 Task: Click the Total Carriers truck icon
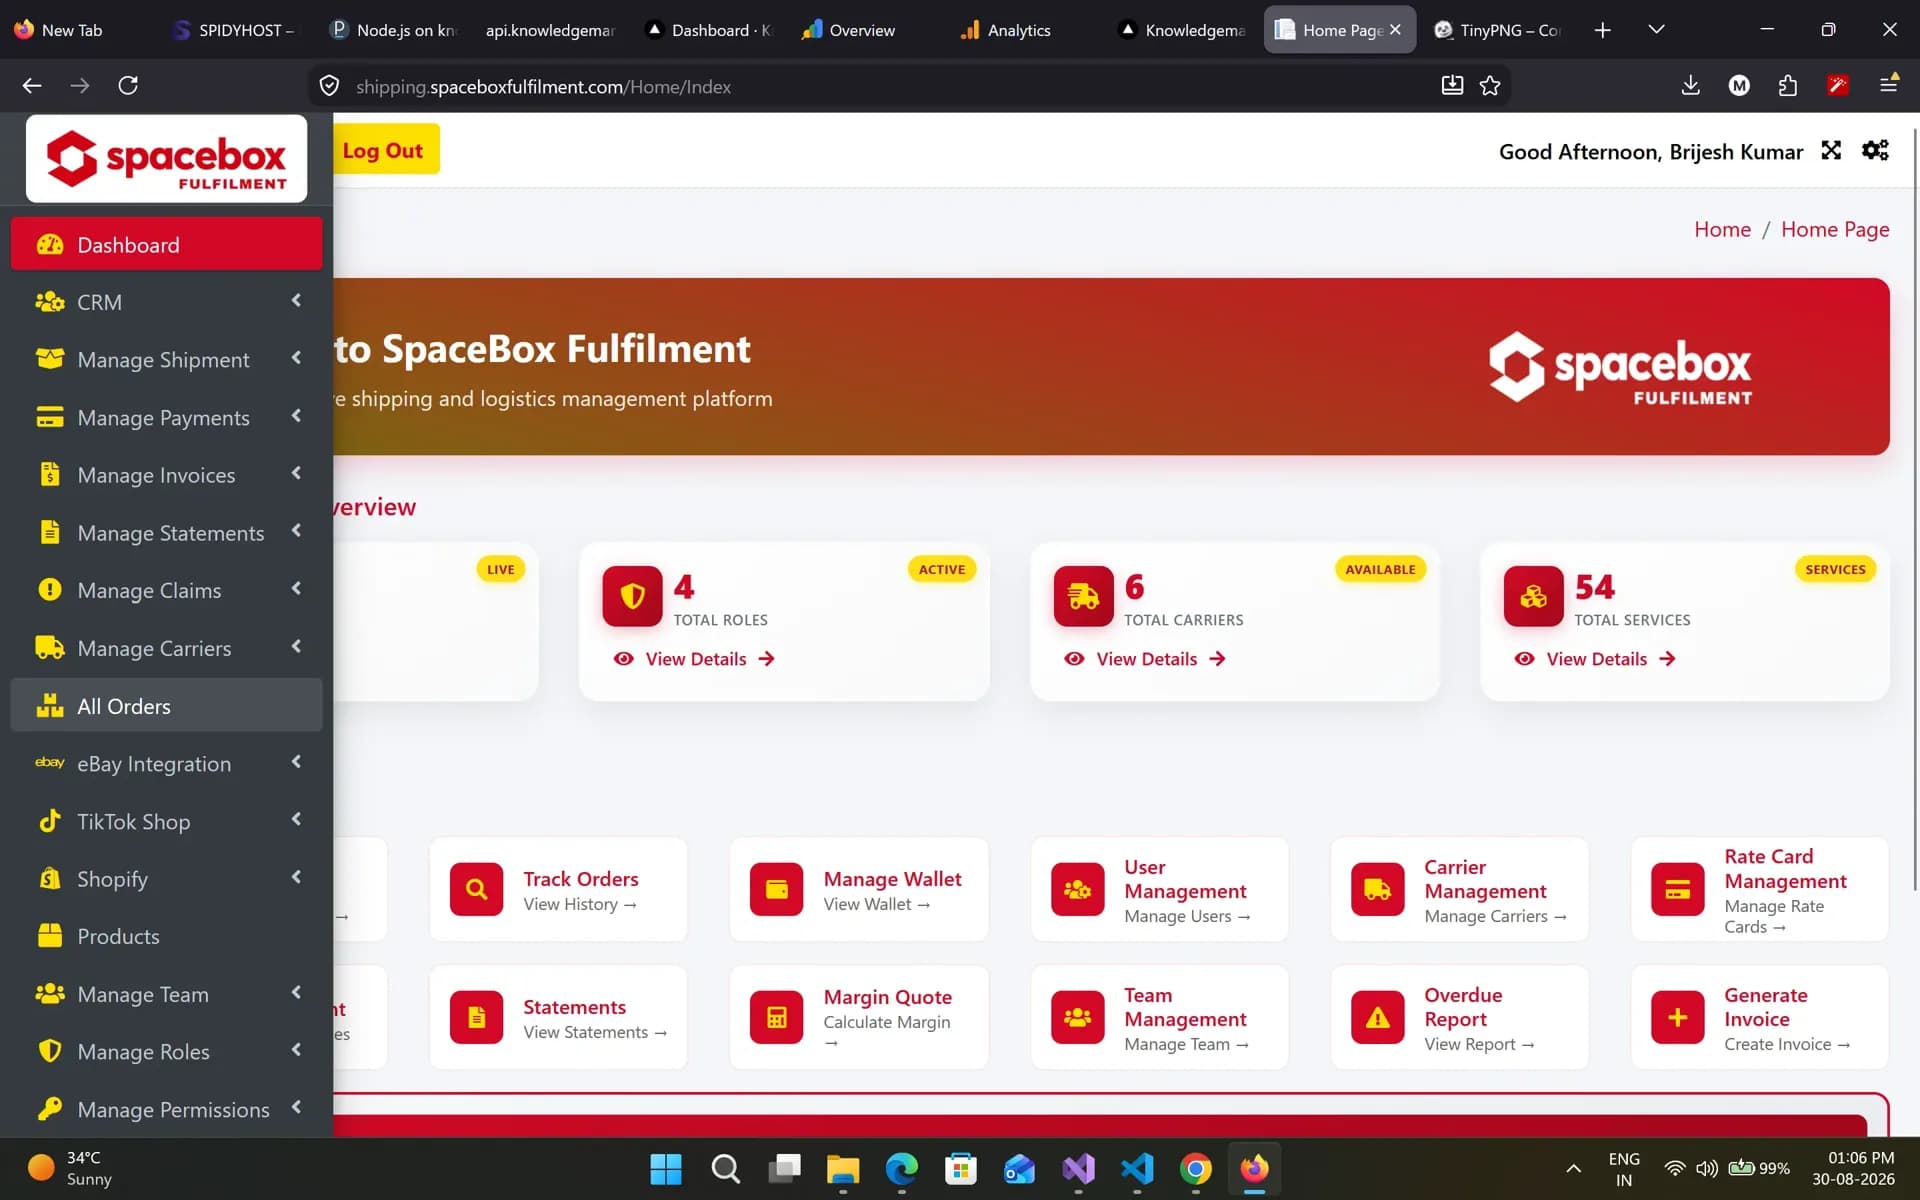click(x=1083, y=597)
